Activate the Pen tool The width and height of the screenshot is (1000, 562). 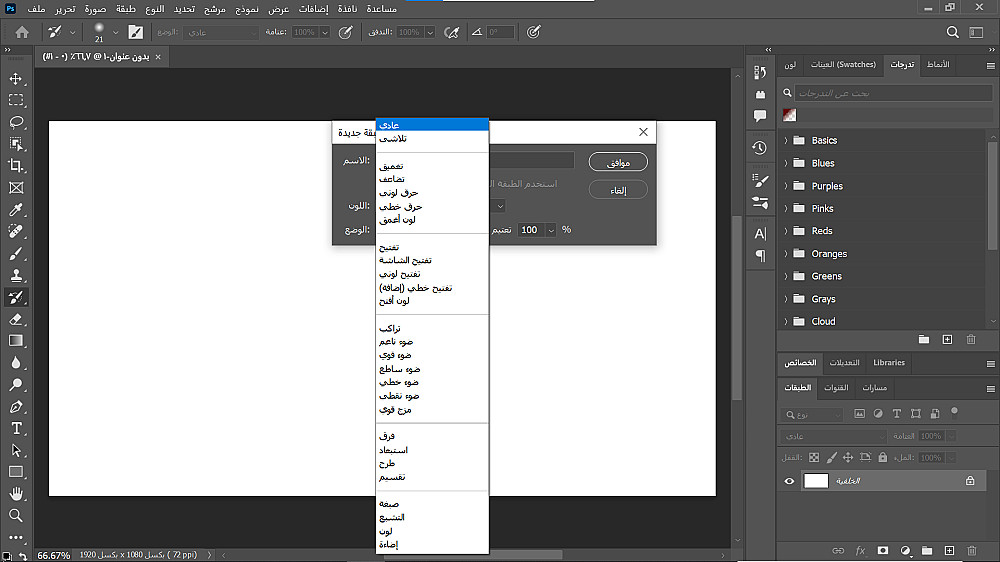[x=16, y=407]
